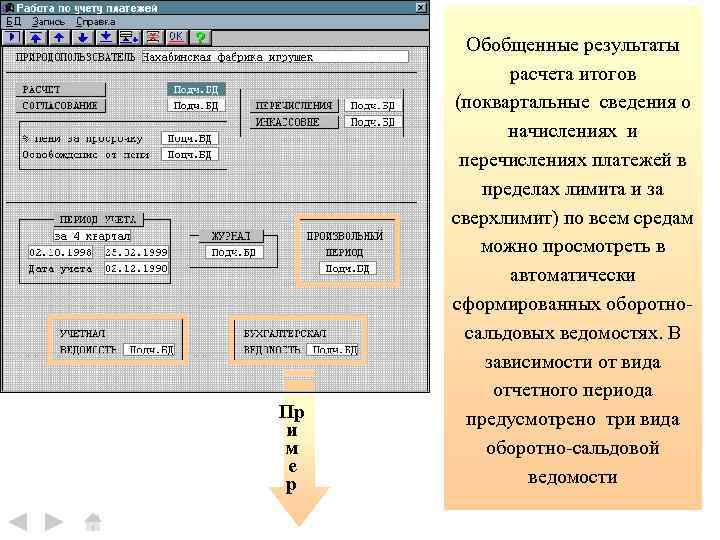Select highlighted Подч.БД field beside РАСЧЕТ
Screen dimensions: 720x540
coord(196,90)
